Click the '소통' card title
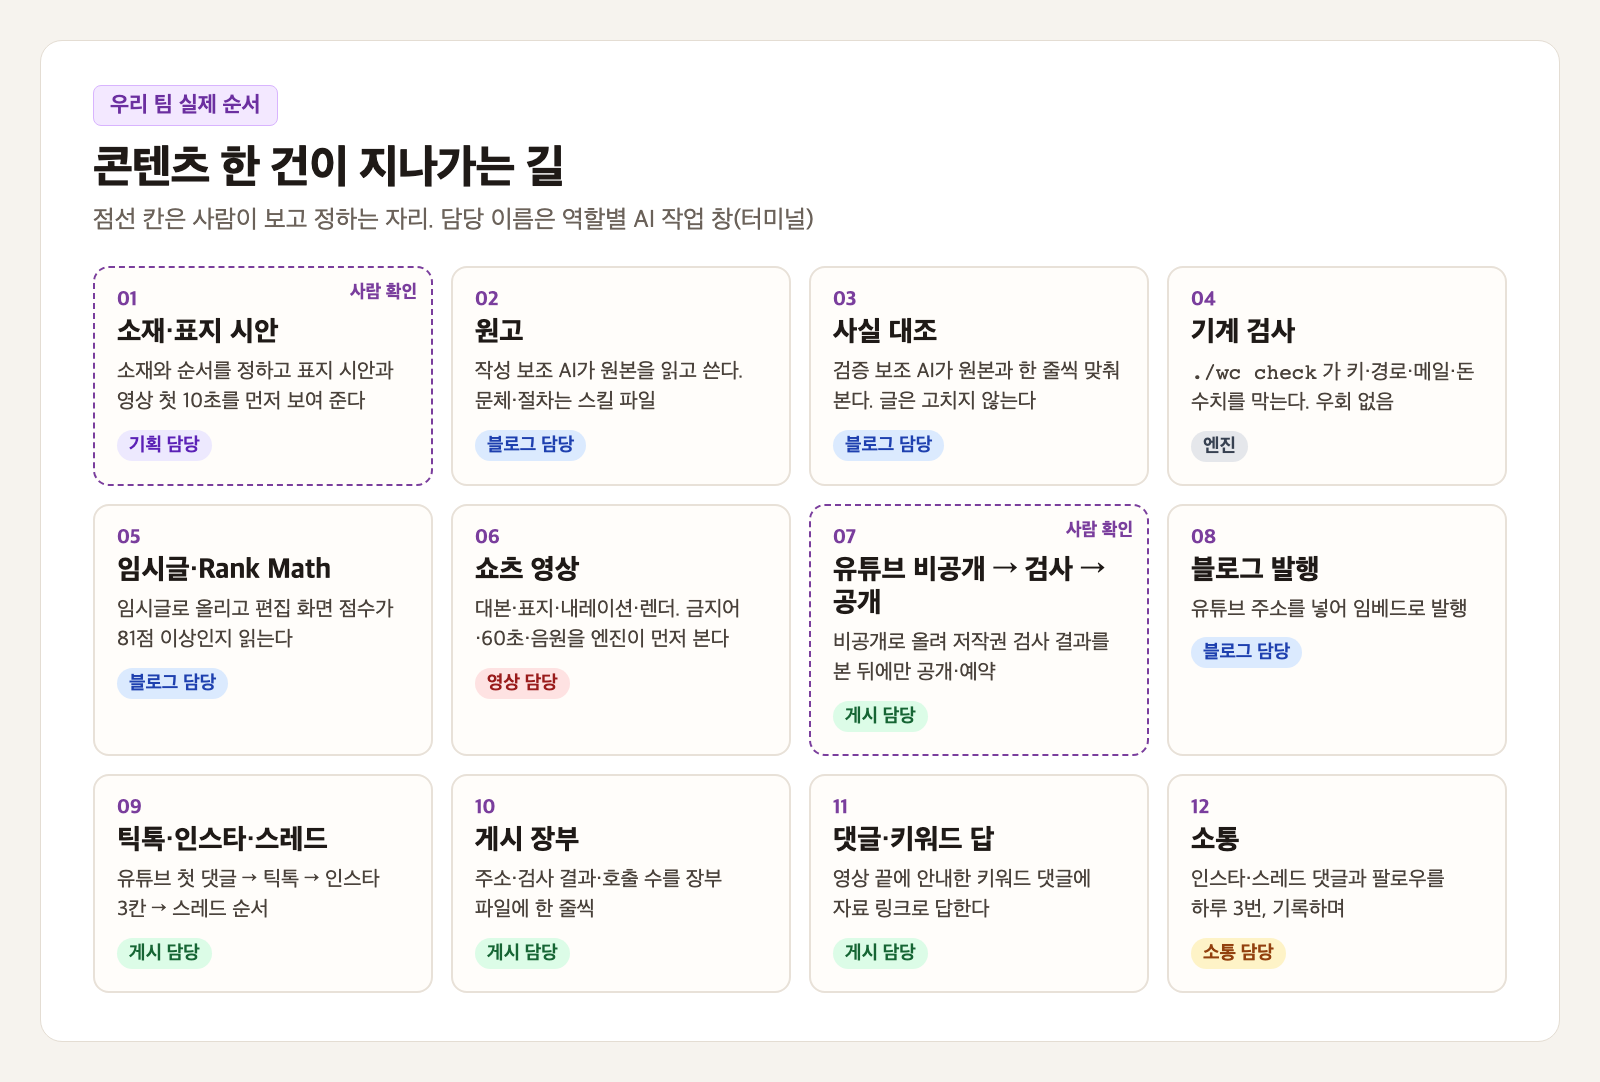1600x1082 pixels. click(x=1215, y=838)
